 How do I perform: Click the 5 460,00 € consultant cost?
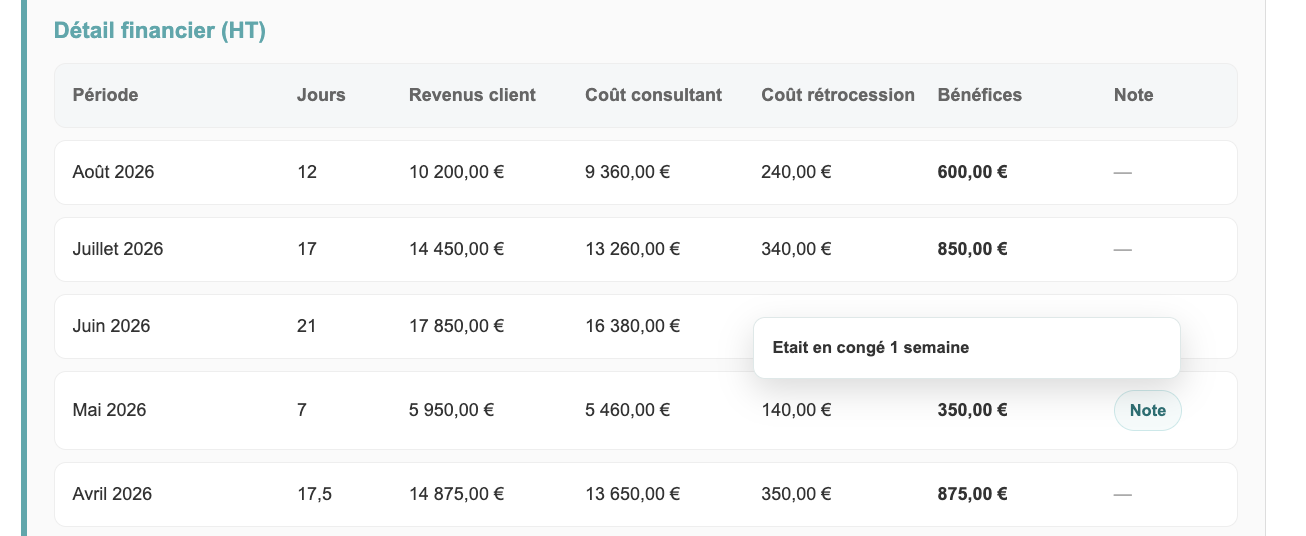click(627, 410)
